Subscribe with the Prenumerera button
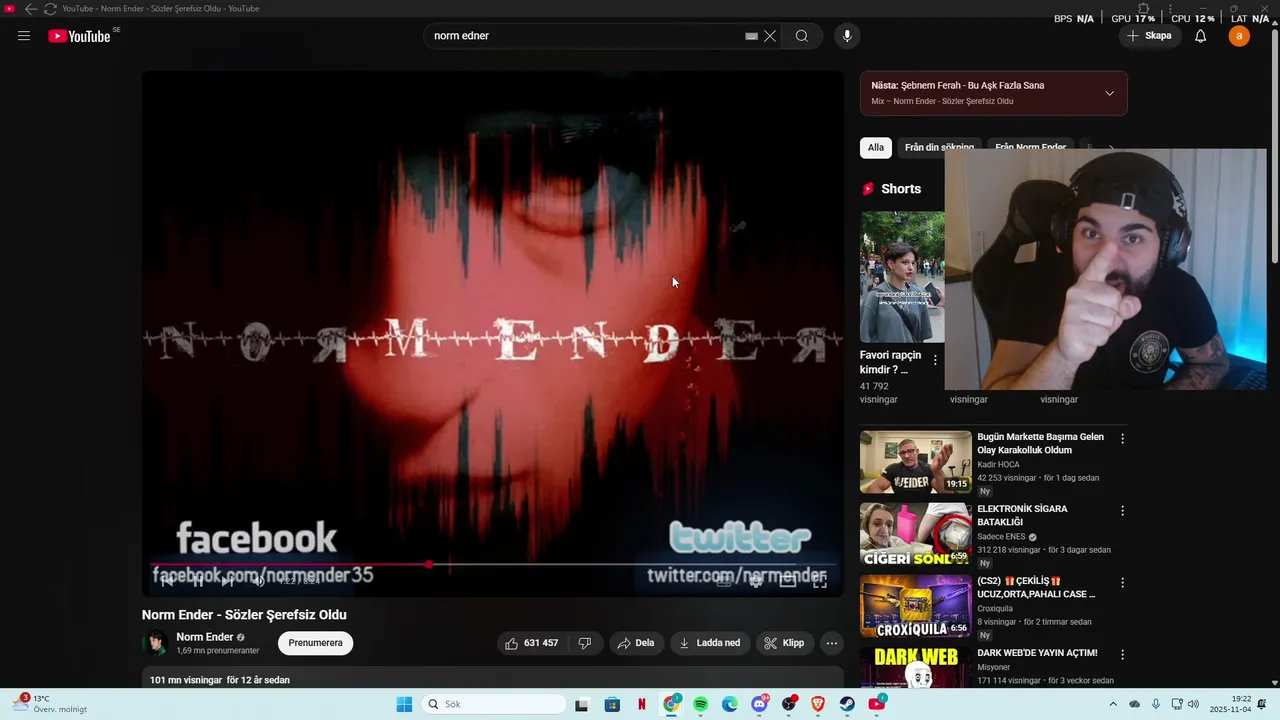 pos(315,643)
